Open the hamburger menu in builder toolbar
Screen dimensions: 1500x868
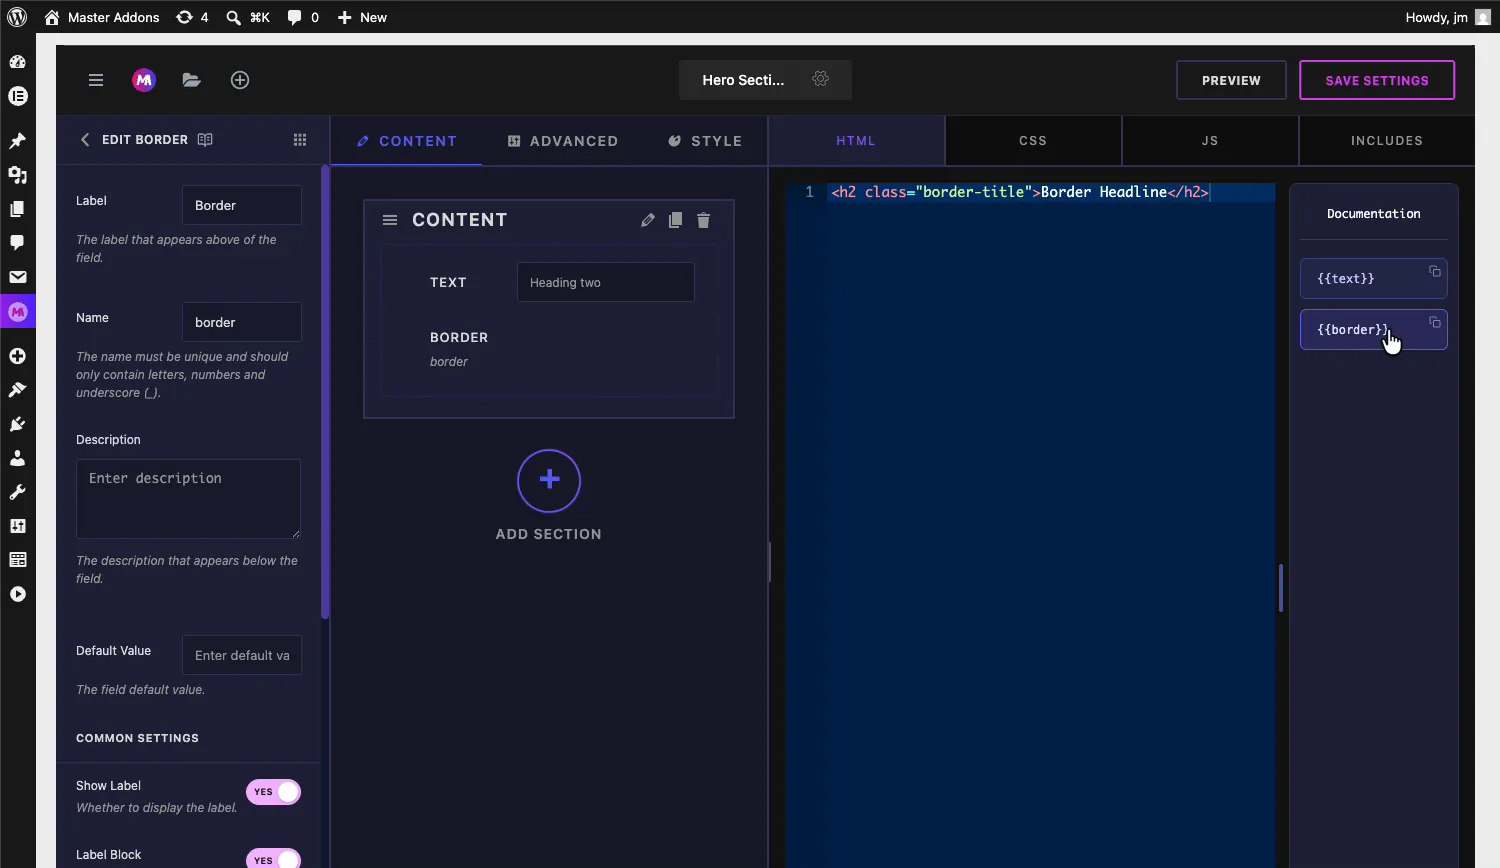pos(96,80)
